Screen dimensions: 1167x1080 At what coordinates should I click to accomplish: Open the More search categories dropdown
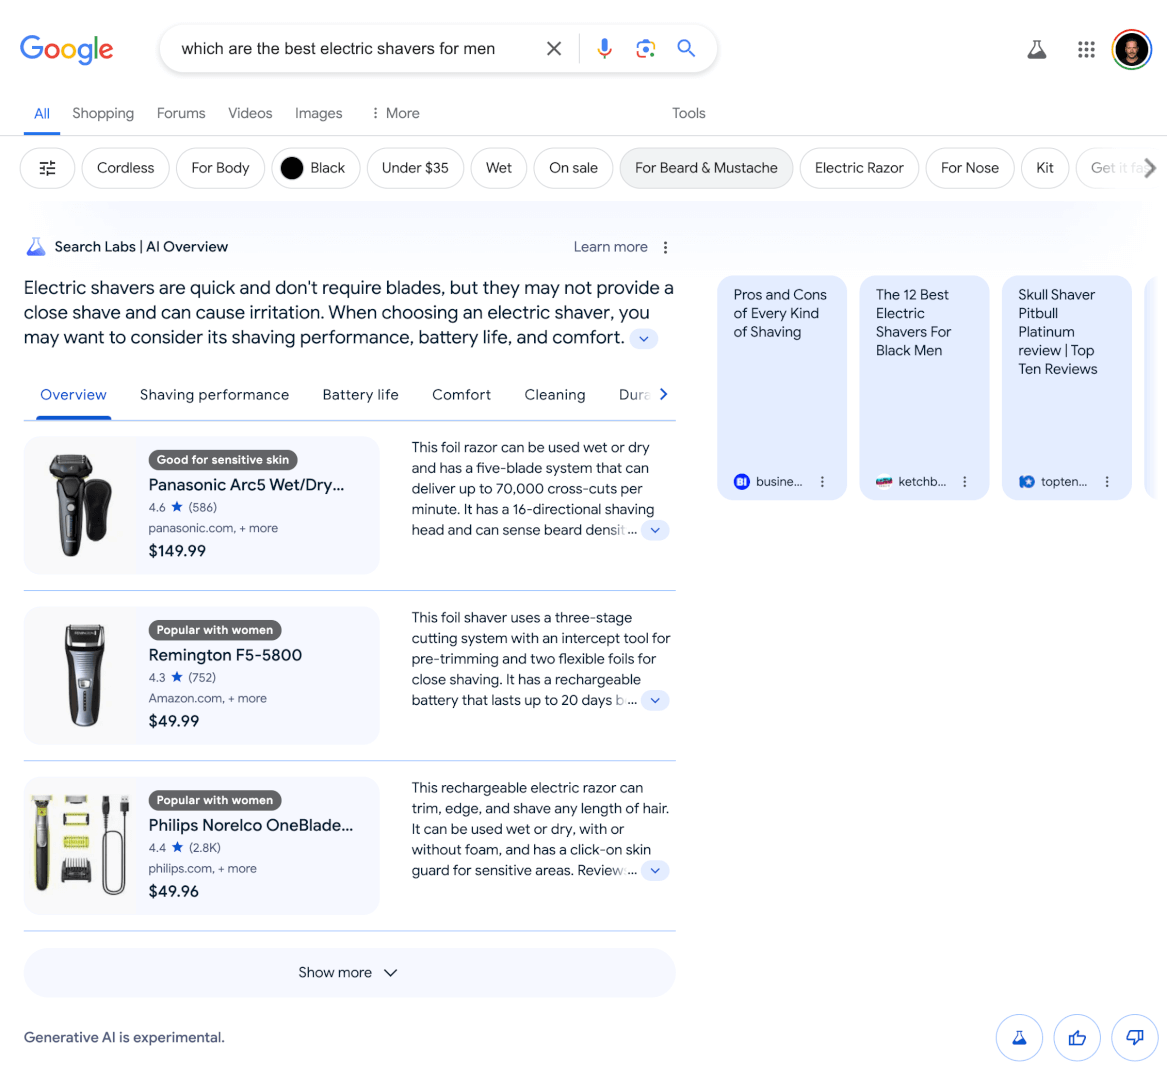pyautogui.click(x=396, y=113)
